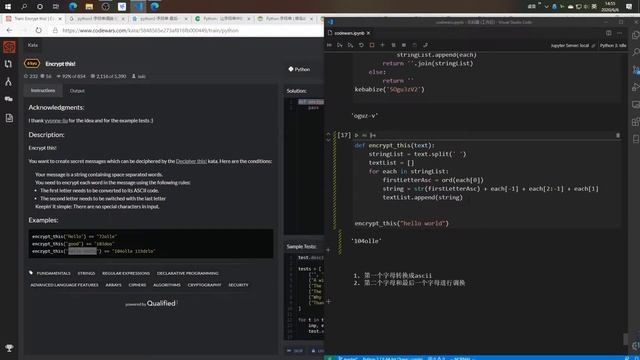This screenshot has width=640, height=360.
Task: Open Windows taskbar search
Action: pos(24,6)
